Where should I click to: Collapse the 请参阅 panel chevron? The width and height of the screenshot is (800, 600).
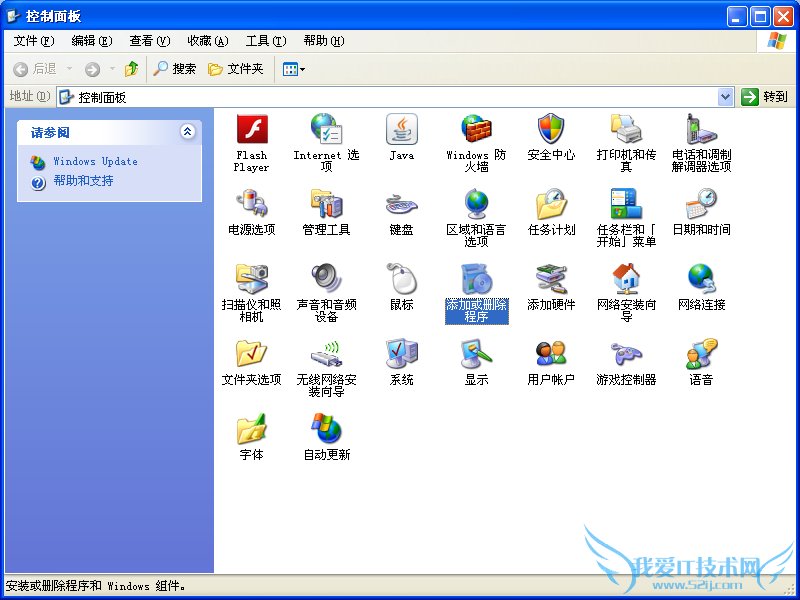tap(187, 132)
